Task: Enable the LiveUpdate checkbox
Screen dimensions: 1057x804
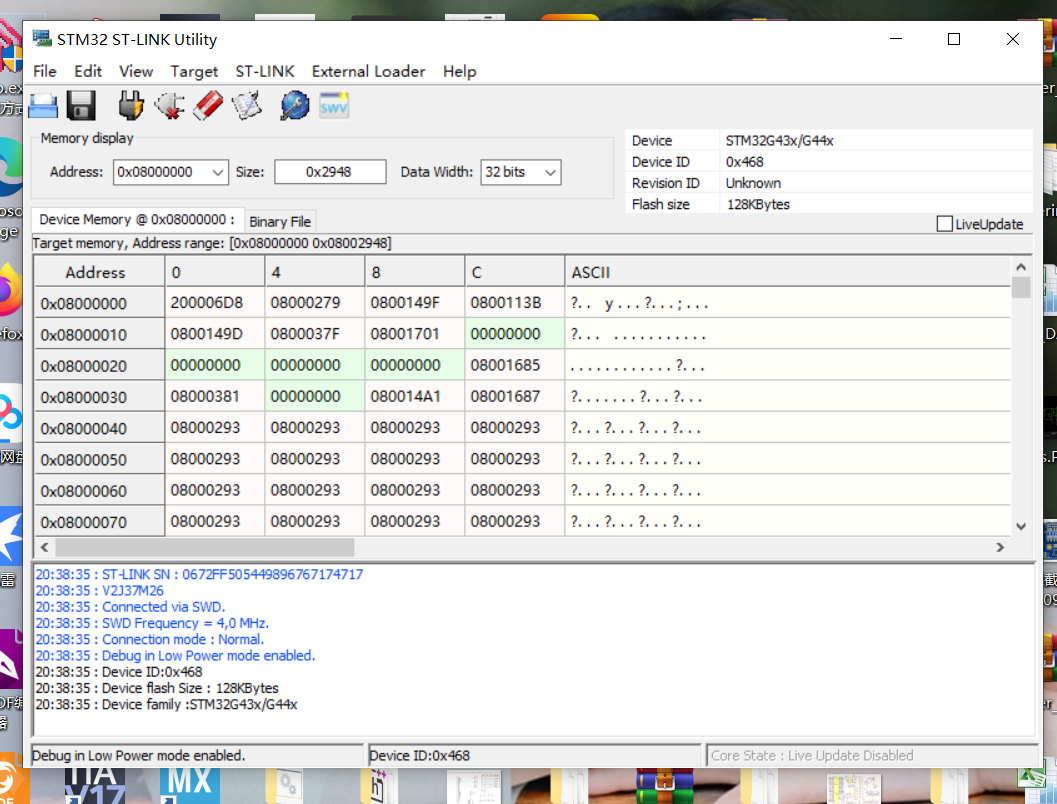Action: [x=944, y=224]
